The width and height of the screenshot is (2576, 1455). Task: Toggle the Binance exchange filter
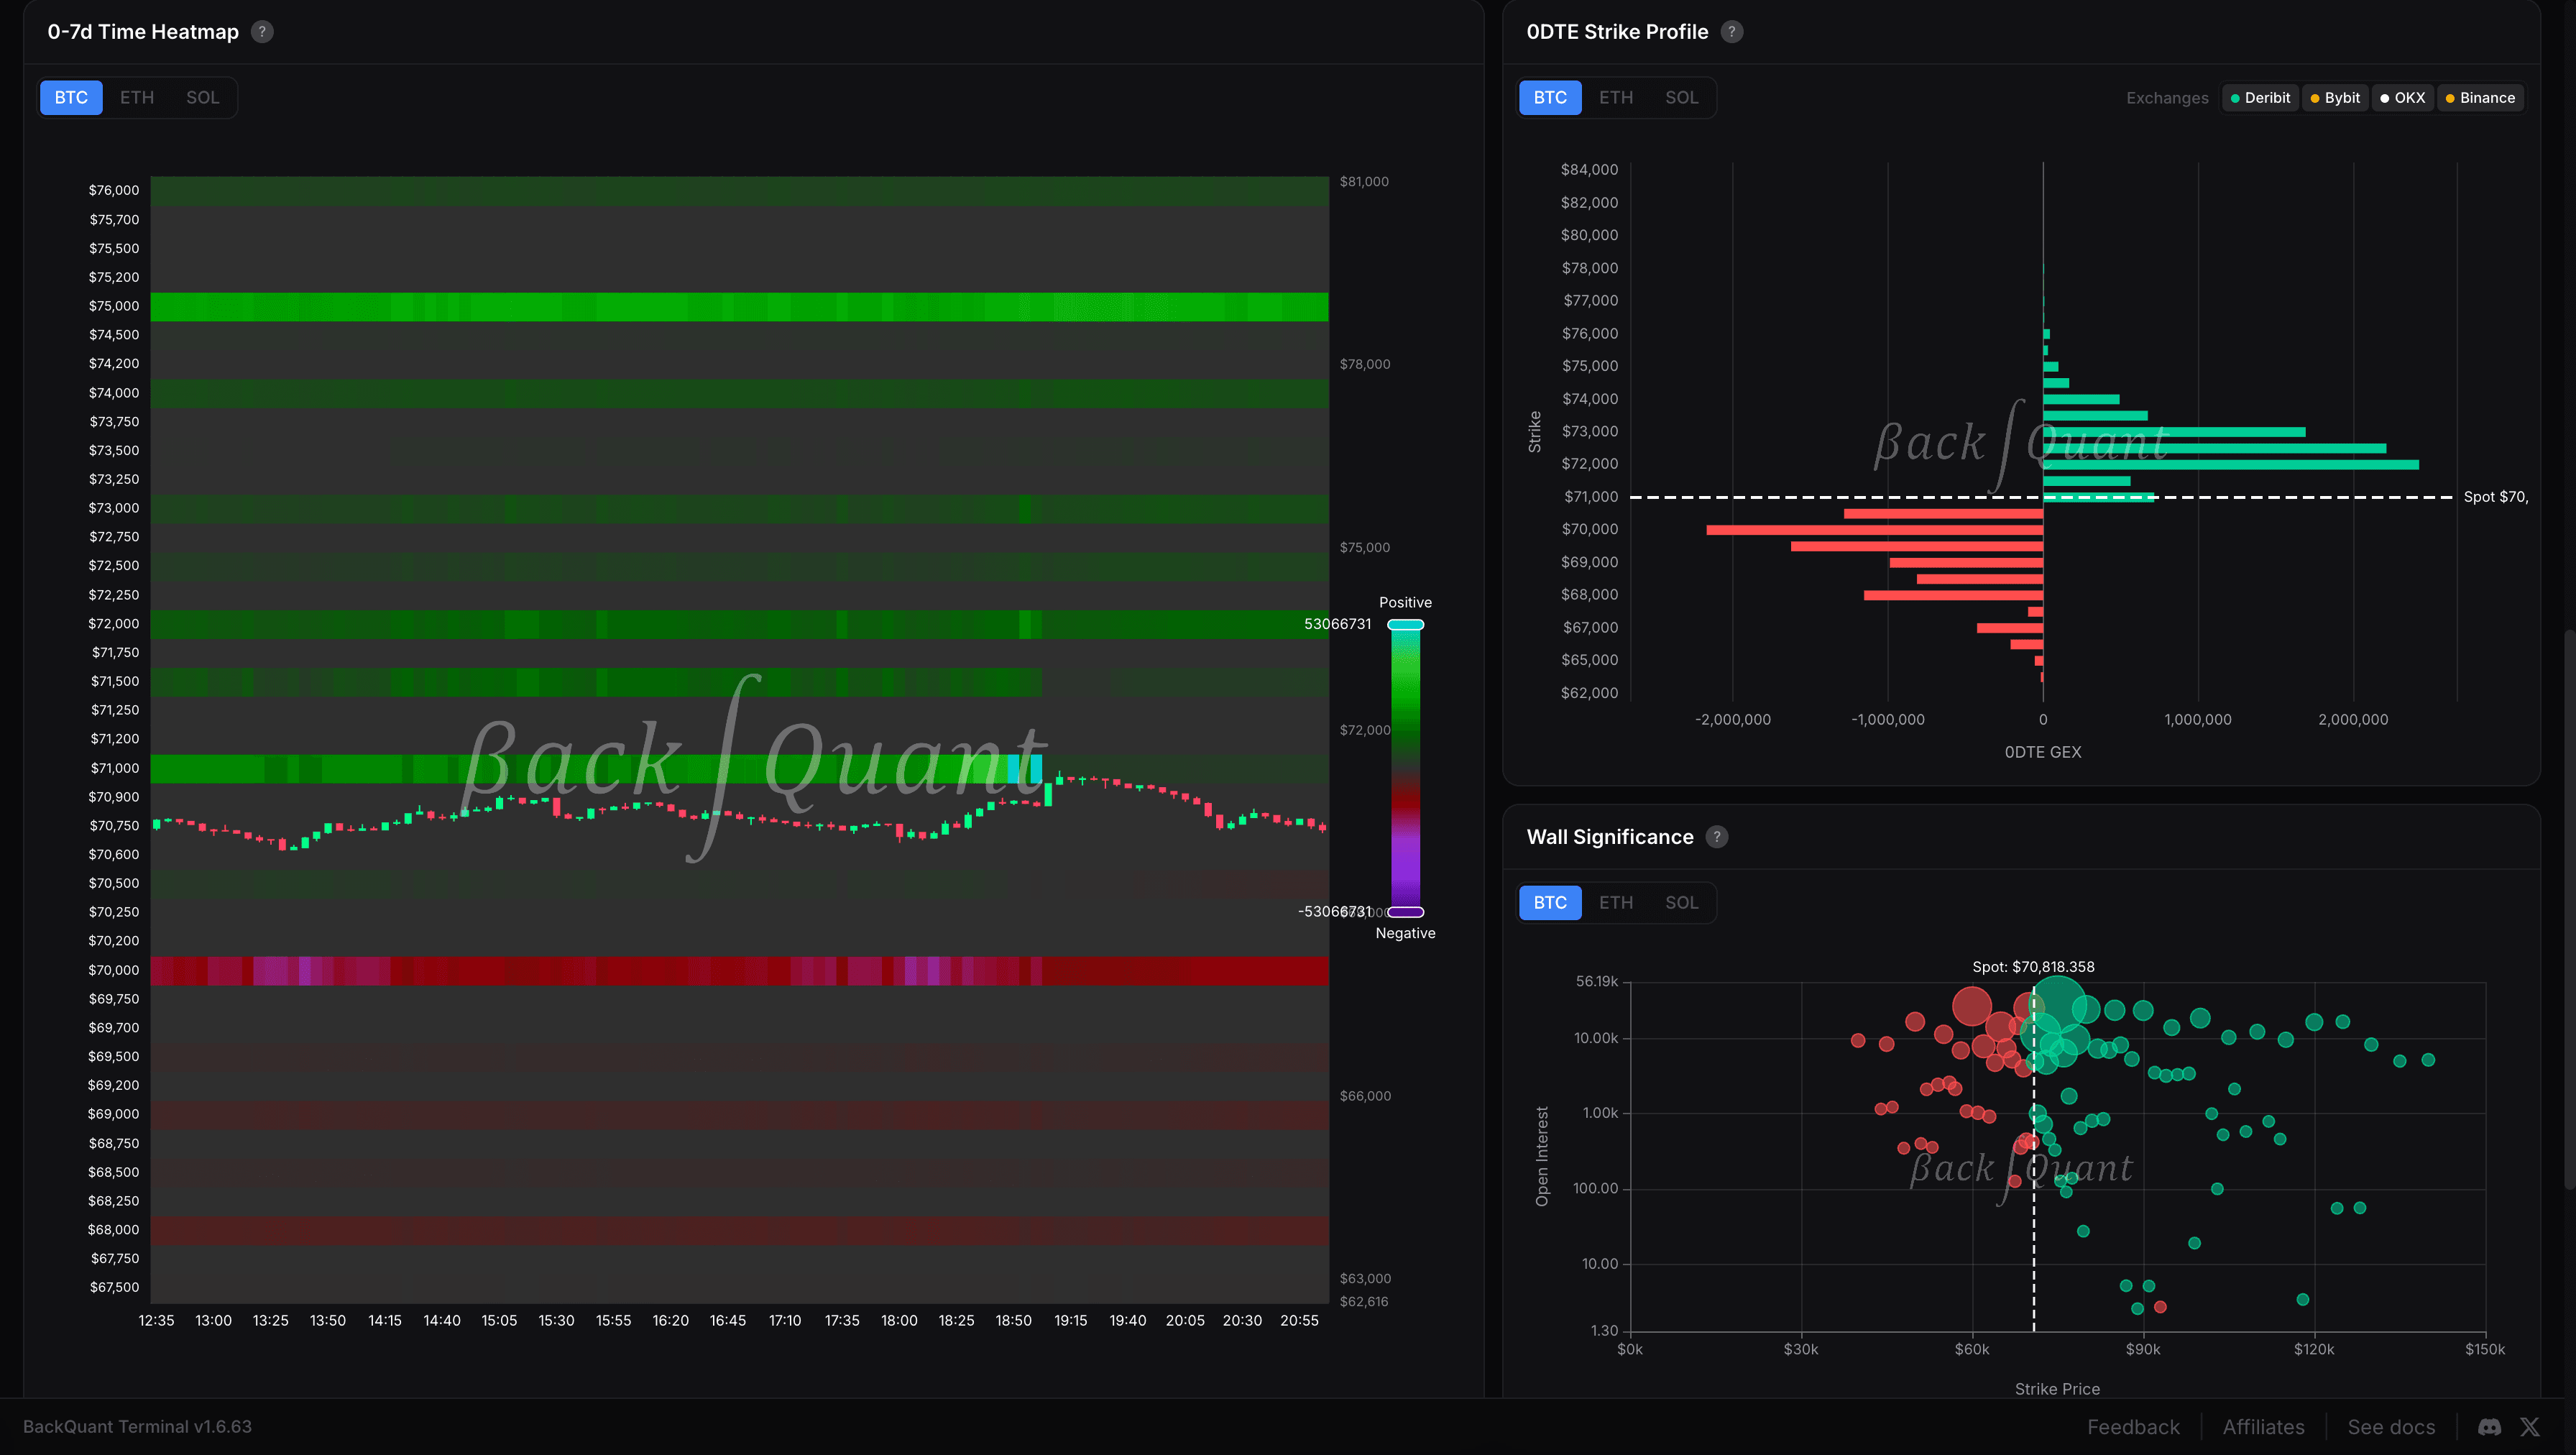(x=2480, y=97)
